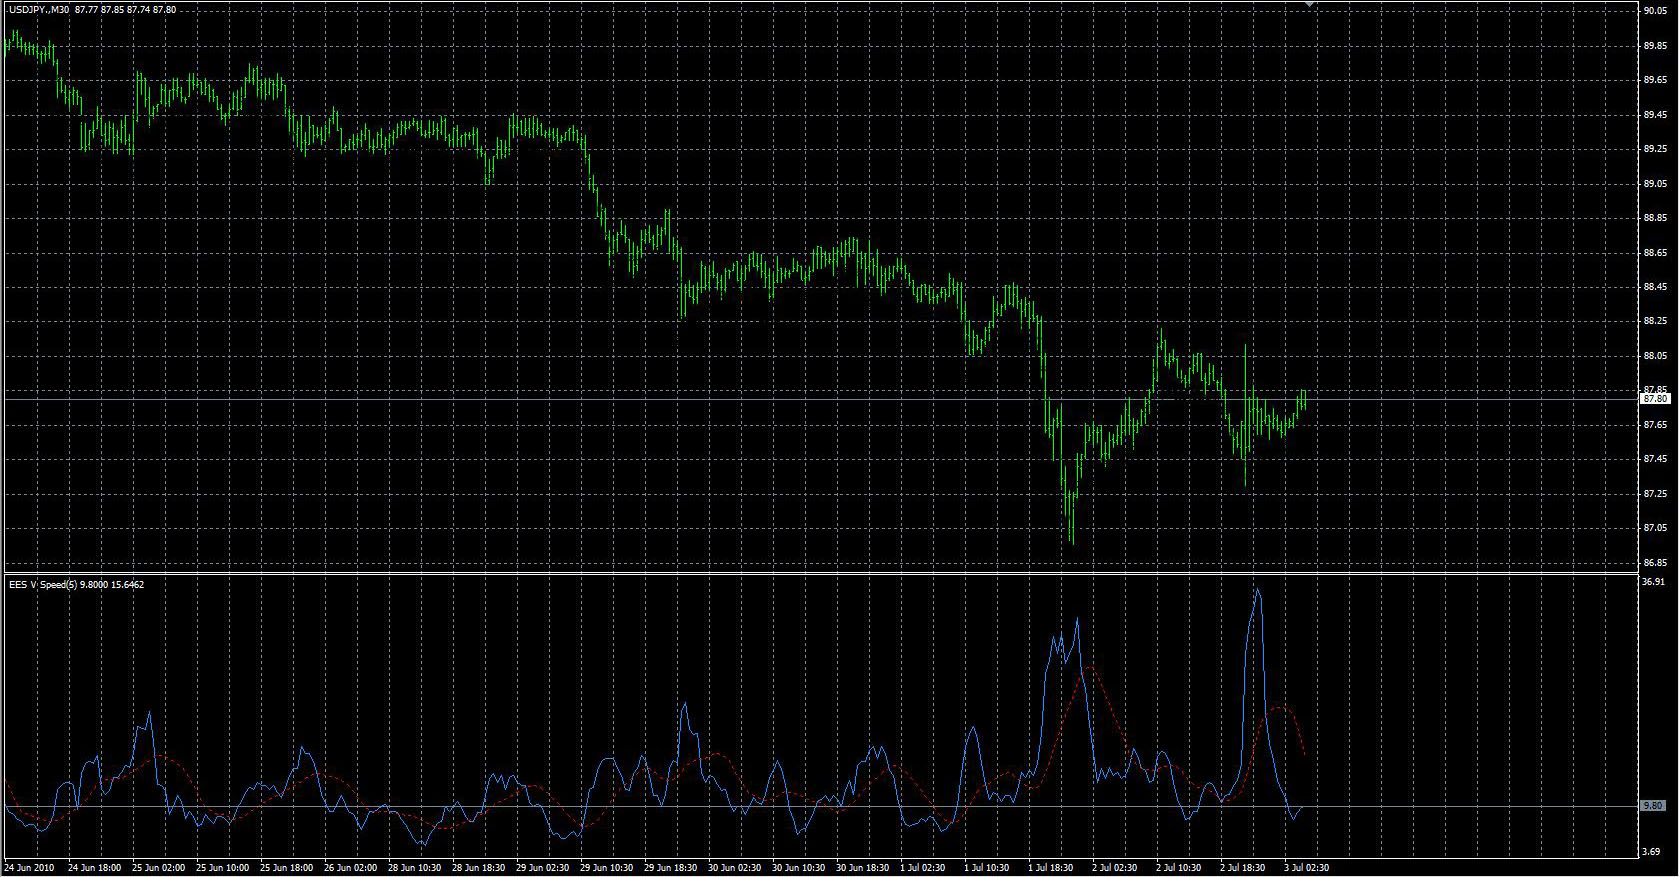
Task: Click the 2 Jul 10:30 time label
Action: pos(1180,868)
